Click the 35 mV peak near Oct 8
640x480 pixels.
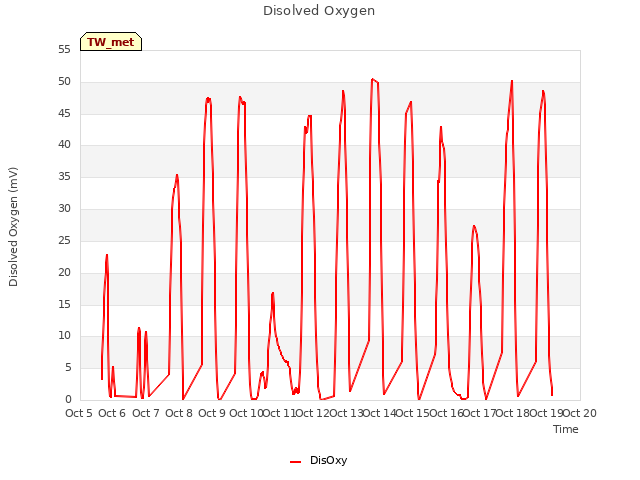point(177,175)
